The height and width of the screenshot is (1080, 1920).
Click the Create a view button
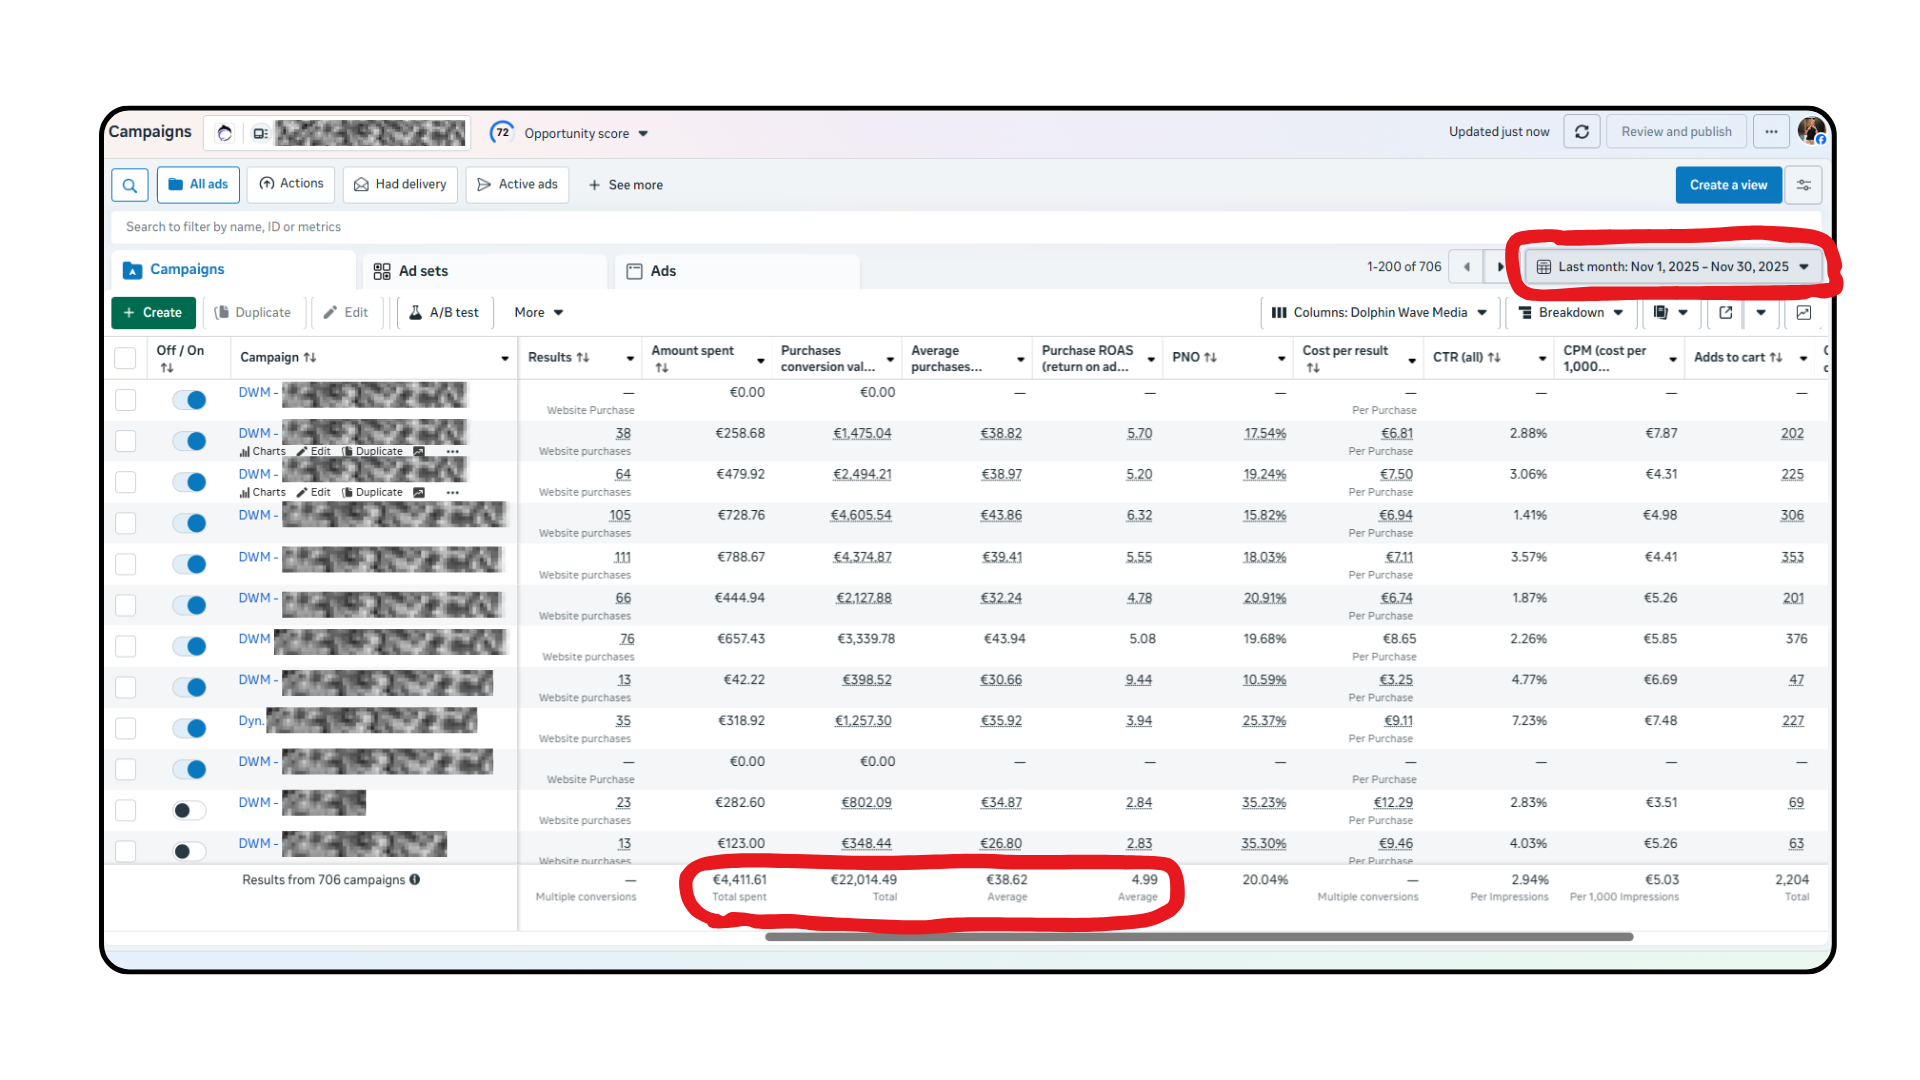tap(1728, 185)
